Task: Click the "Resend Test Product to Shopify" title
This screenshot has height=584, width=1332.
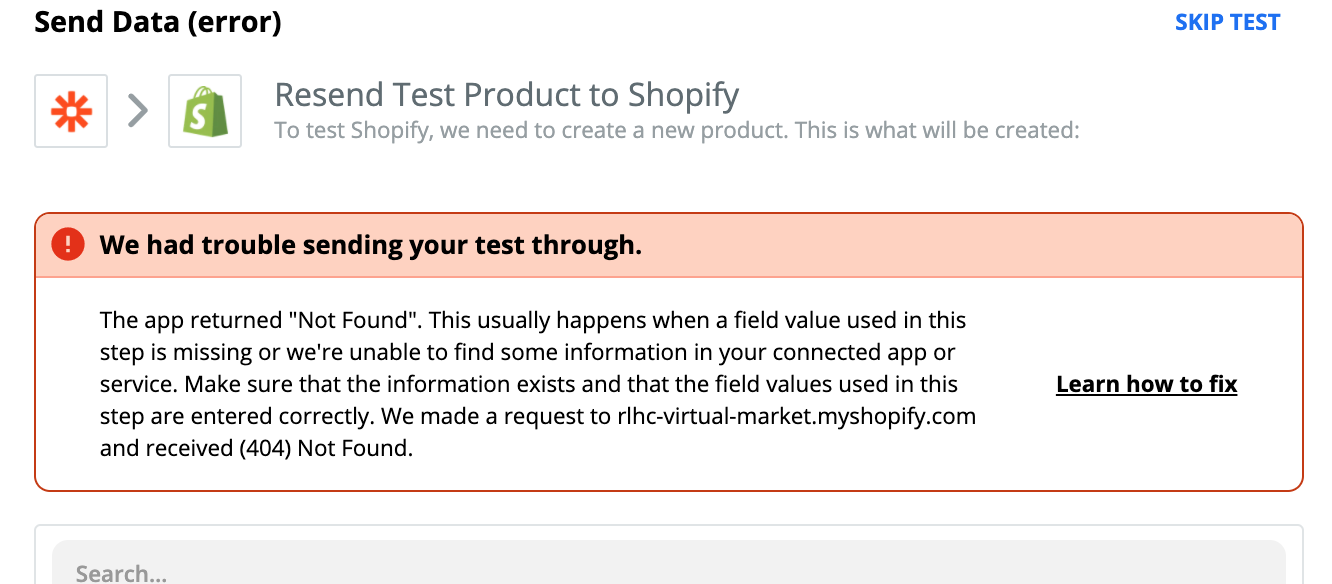Action: pyautogui.click(x=507, y=95)
